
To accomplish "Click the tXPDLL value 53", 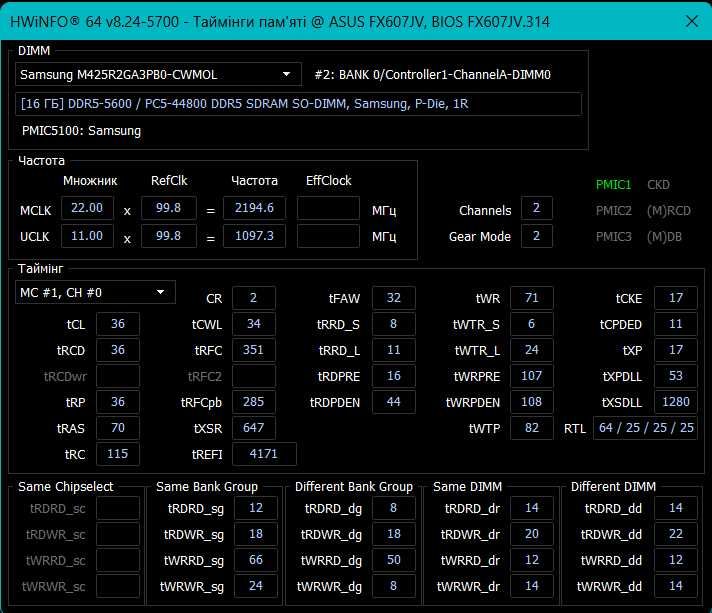I will (676, 376).
